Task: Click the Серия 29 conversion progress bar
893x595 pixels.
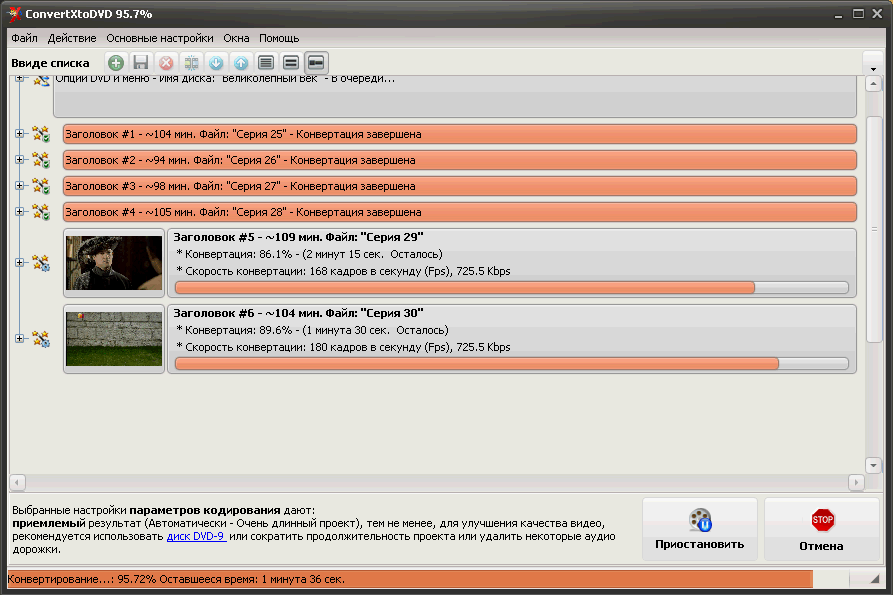Action: [x=511, y=288]
